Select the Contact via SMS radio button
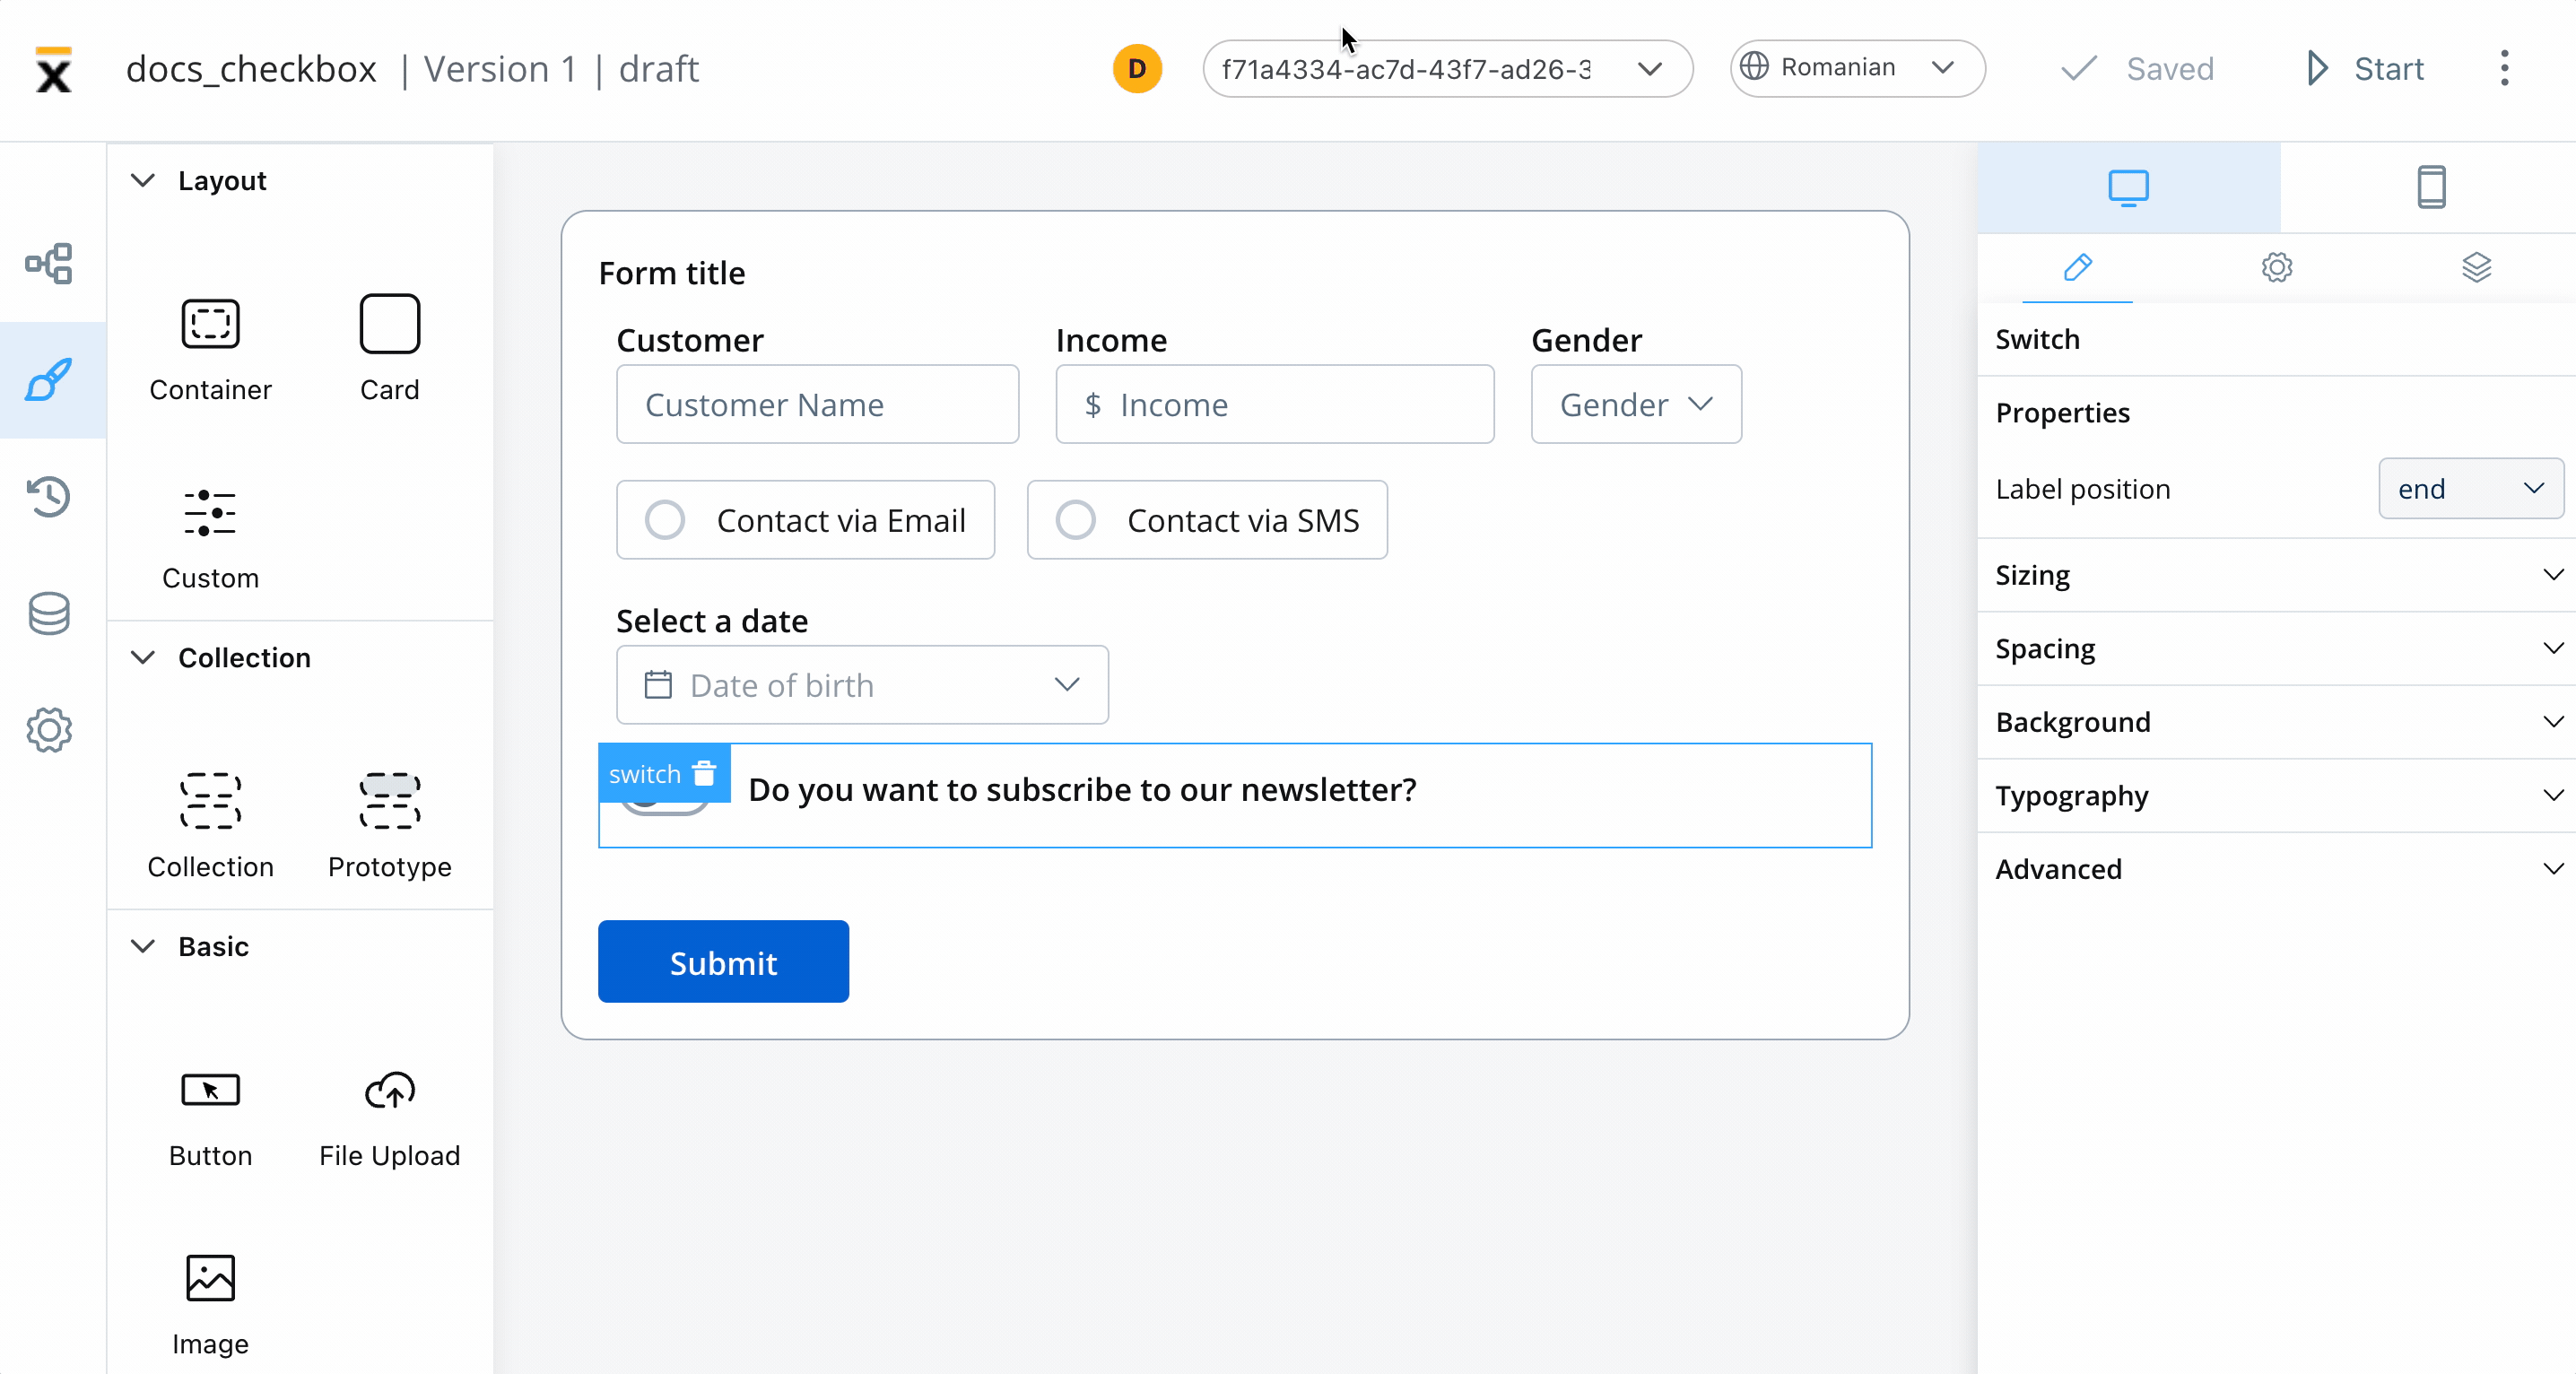Viewport: 2576px width, 1374px height. pos(1075,520)
